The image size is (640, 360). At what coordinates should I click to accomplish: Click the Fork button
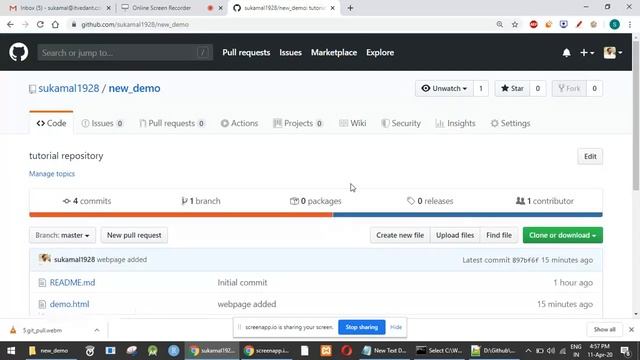[569, 89]
